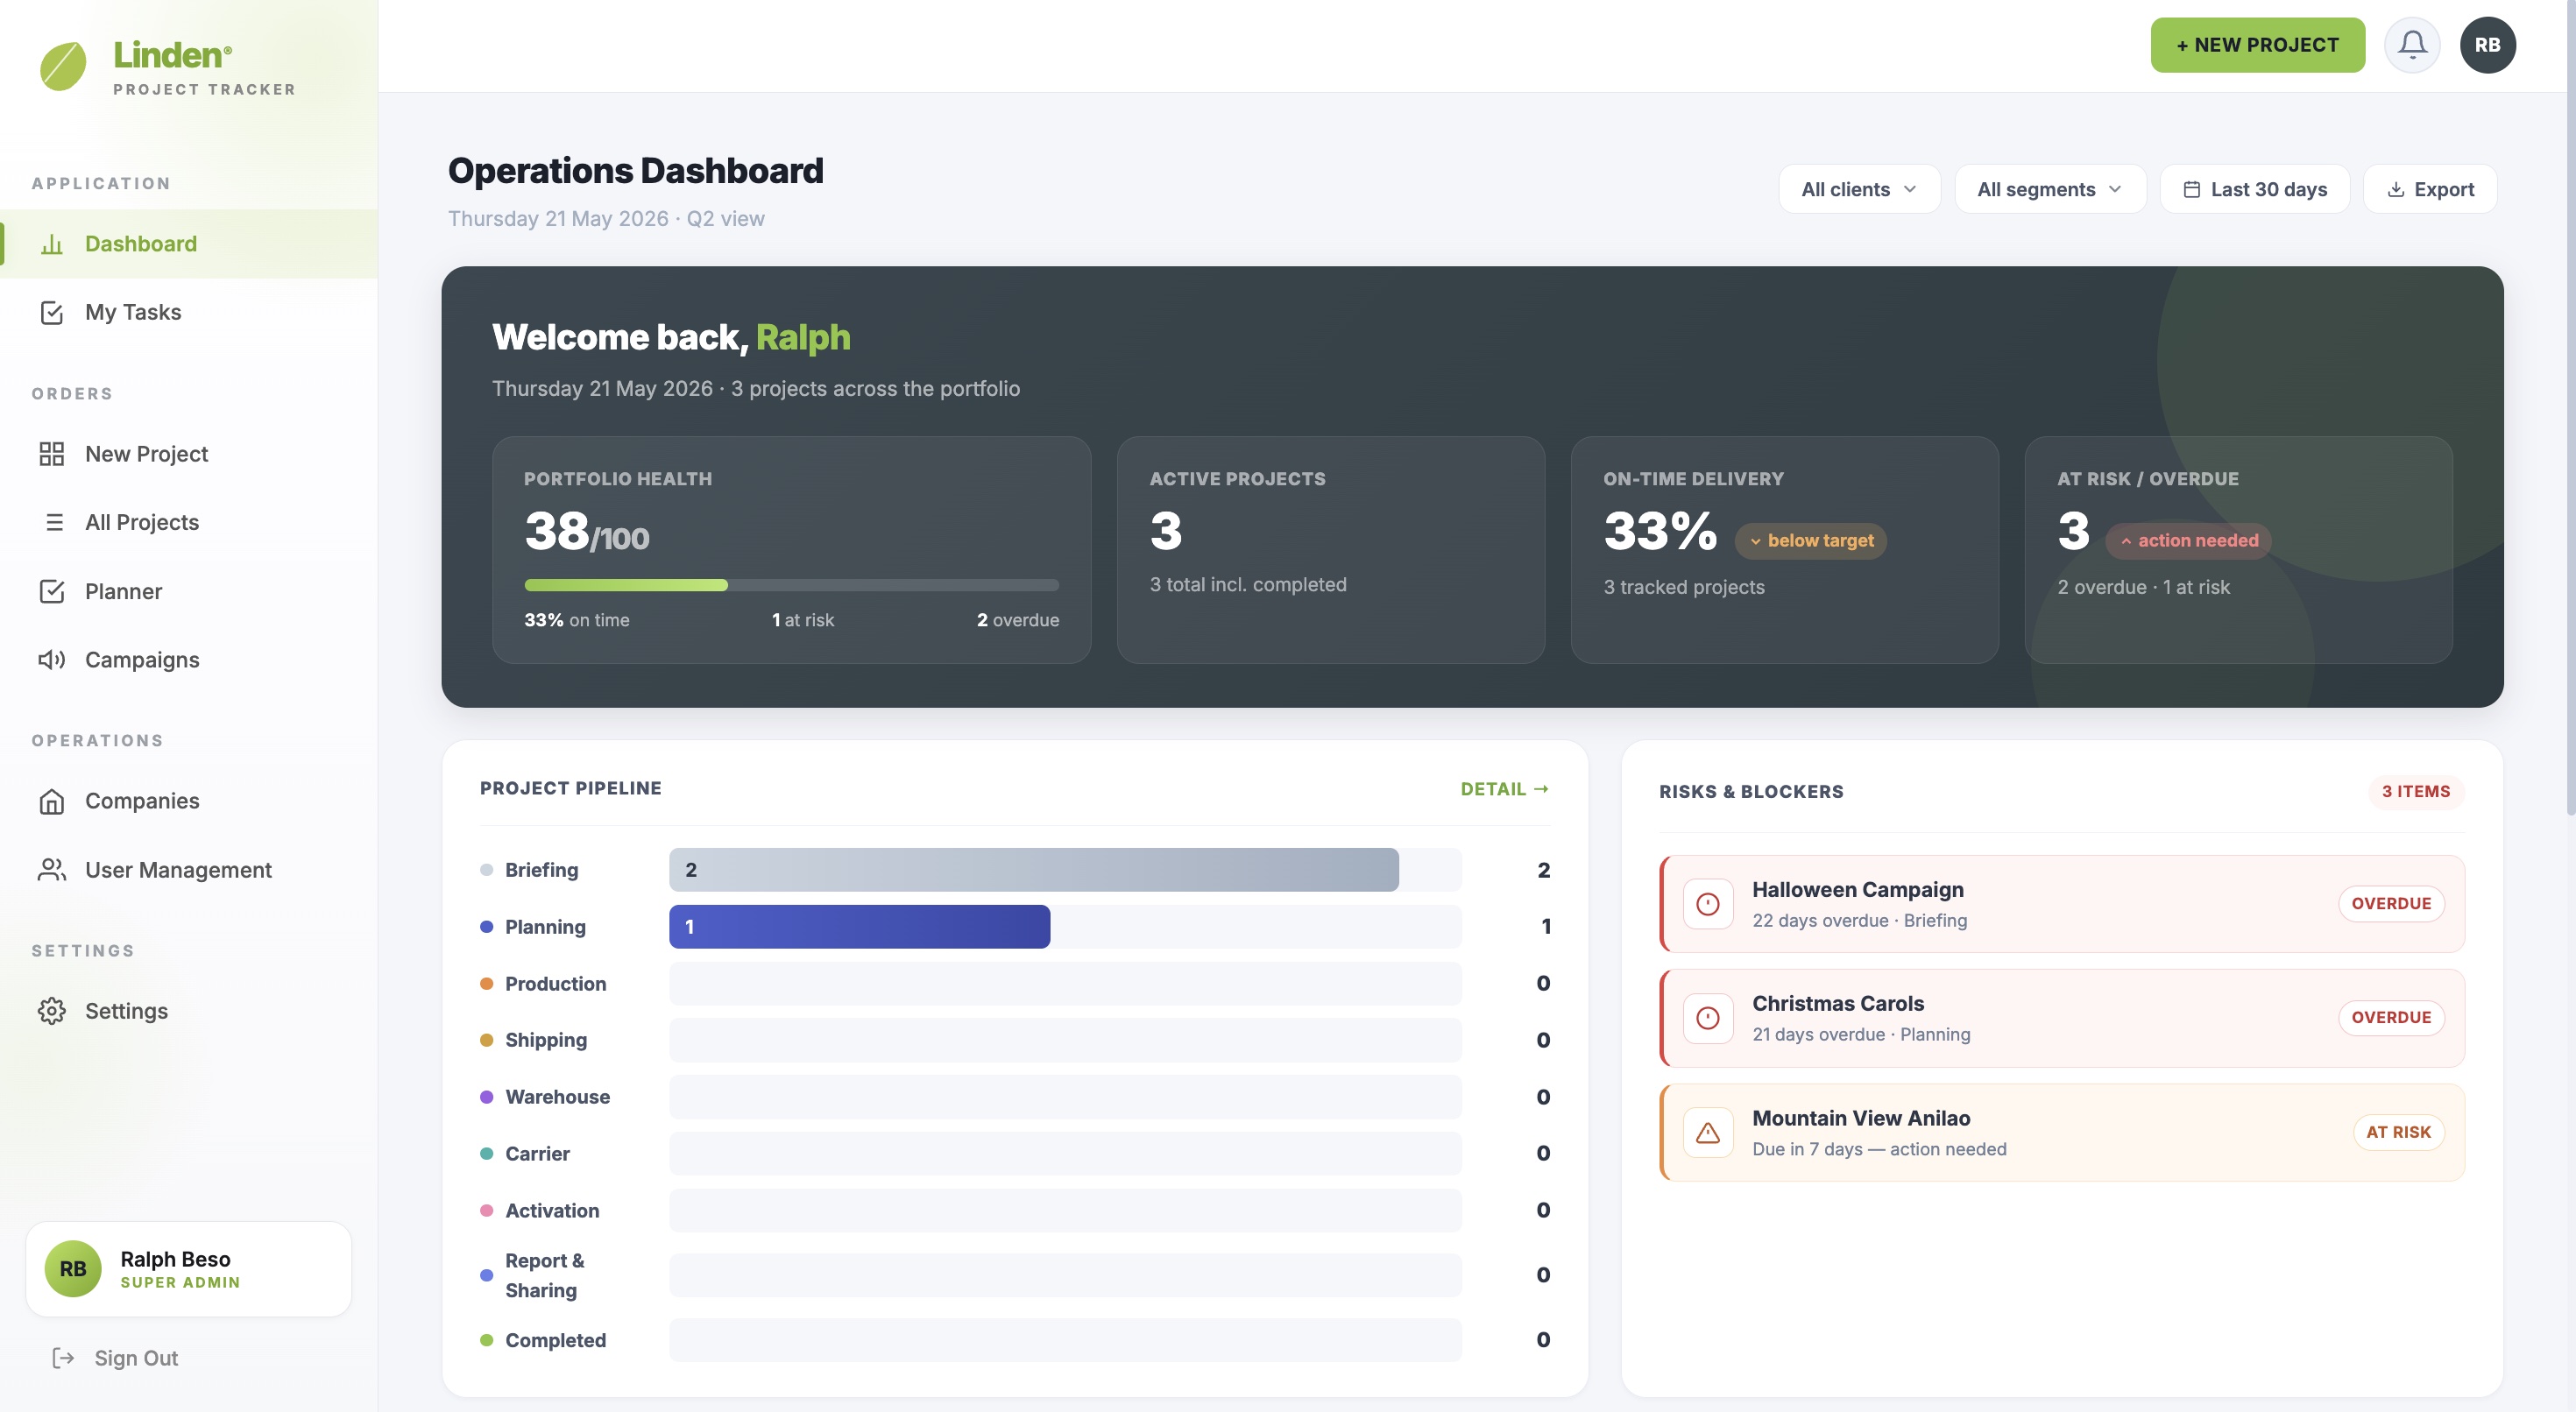
Task: Click the Completed stage green dot
Action: [x=487, y=1340]
